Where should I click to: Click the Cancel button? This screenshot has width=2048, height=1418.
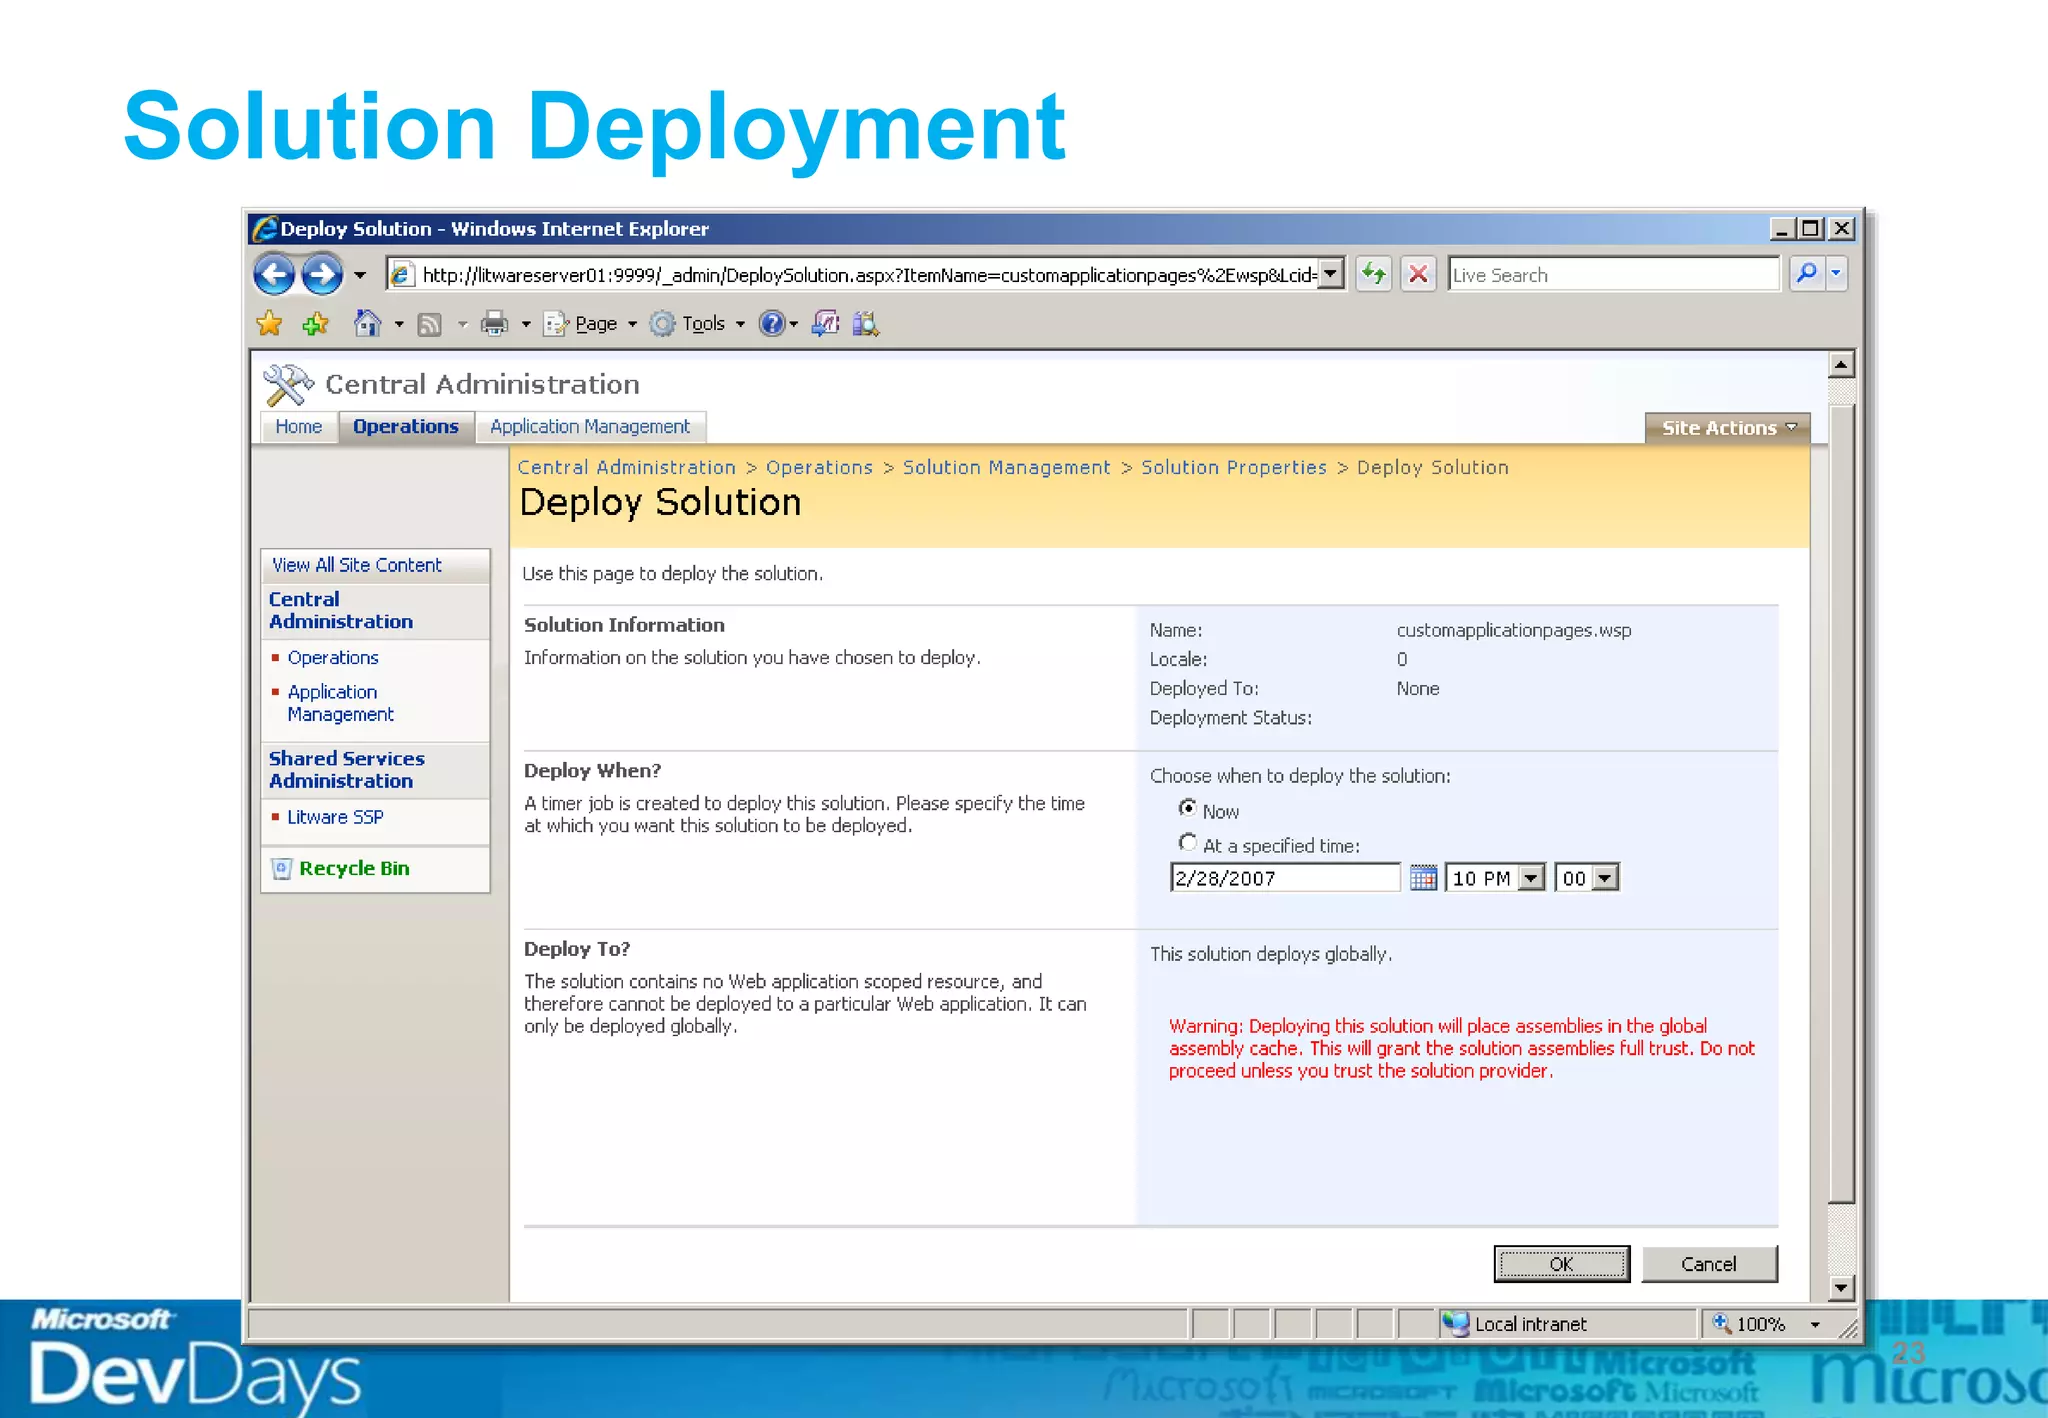coord(1709,1264)
